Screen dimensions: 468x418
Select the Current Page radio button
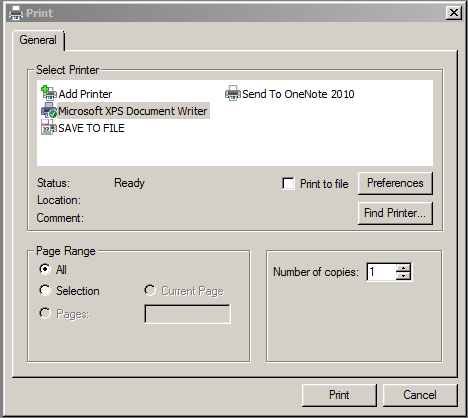(150, 290)
